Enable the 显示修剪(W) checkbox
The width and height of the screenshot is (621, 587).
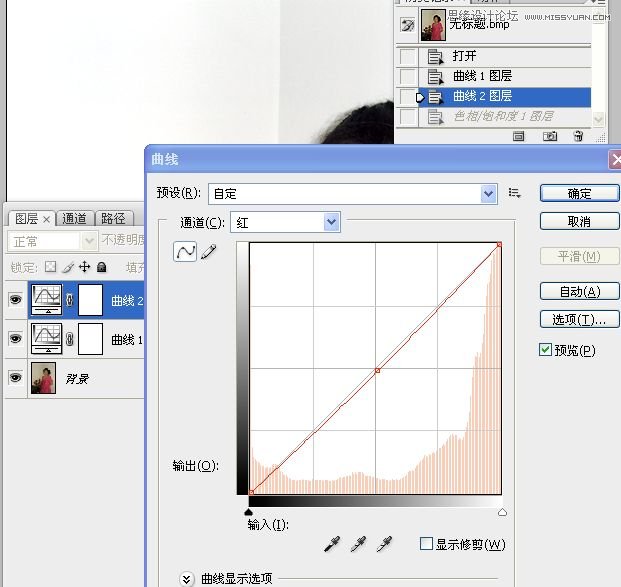point(426,543)
